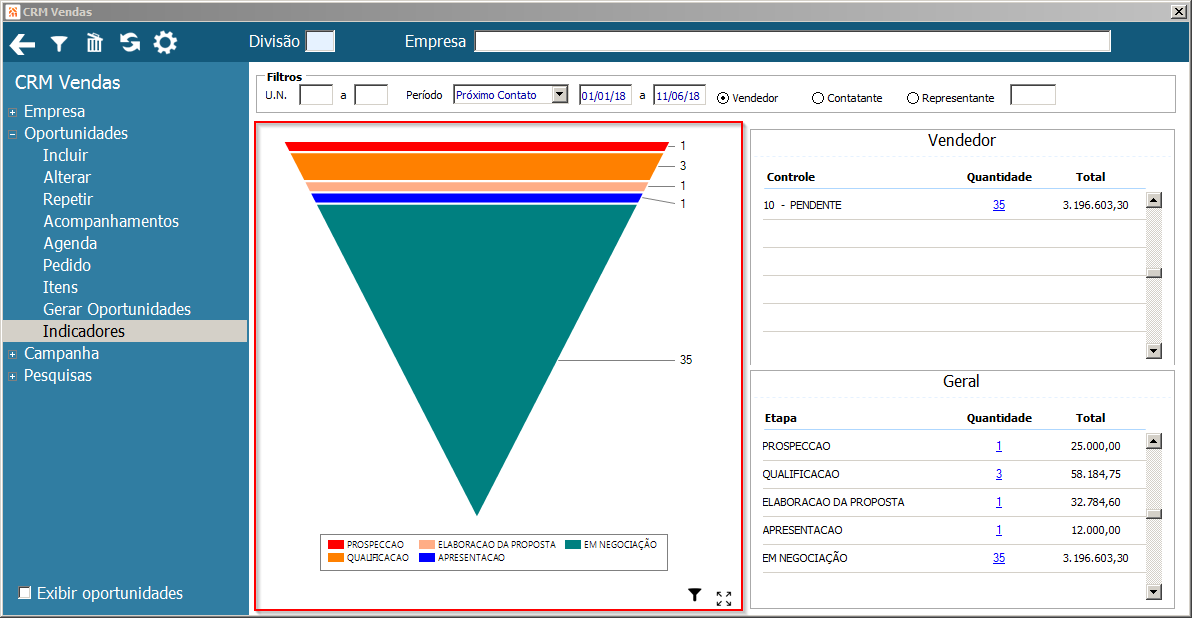Expand chart to fullscreen icon
Image resolution: width=1192 pixels, height=618 pixels.
click(x=724, y=599)
